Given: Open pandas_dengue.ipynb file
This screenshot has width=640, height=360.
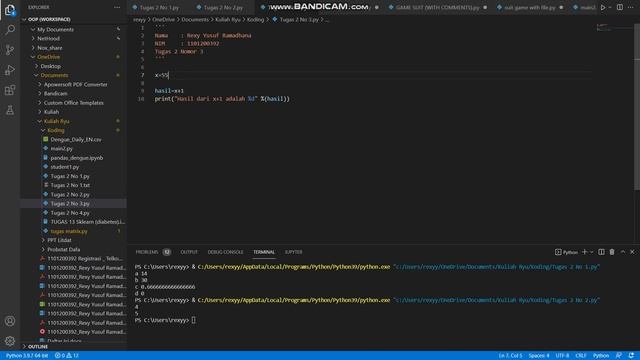Looking at the screenshot, I should point(73,158).
